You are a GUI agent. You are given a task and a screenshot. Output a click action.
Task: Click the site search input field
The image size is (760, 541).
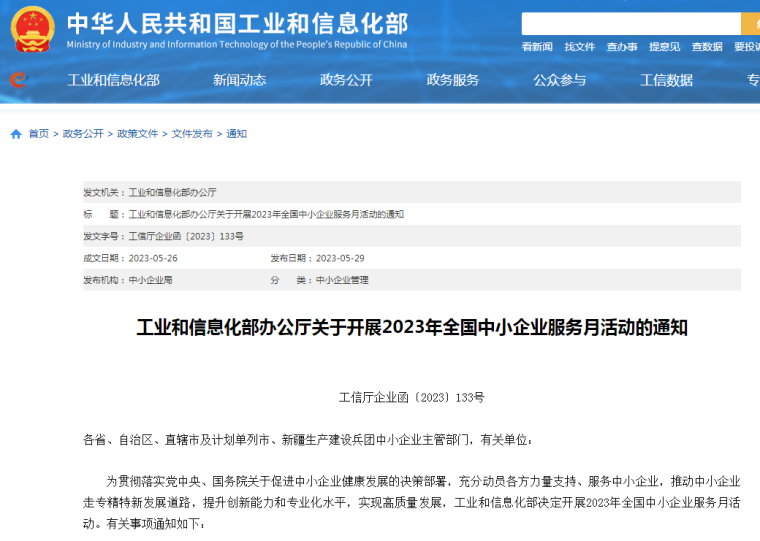click(630, 24)
